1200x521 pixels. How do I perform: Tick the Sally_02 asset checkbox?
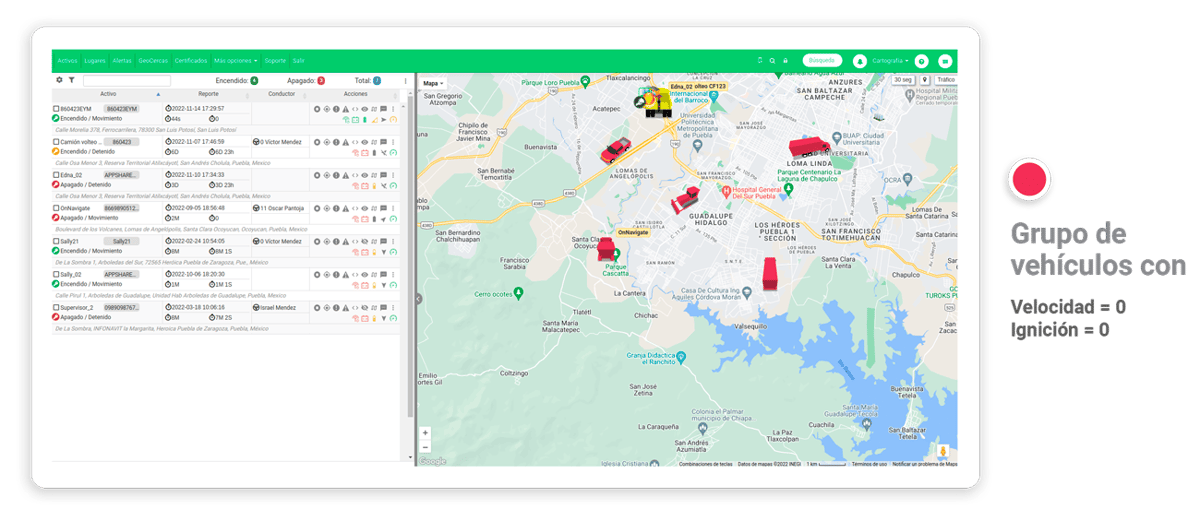(56, 274)
